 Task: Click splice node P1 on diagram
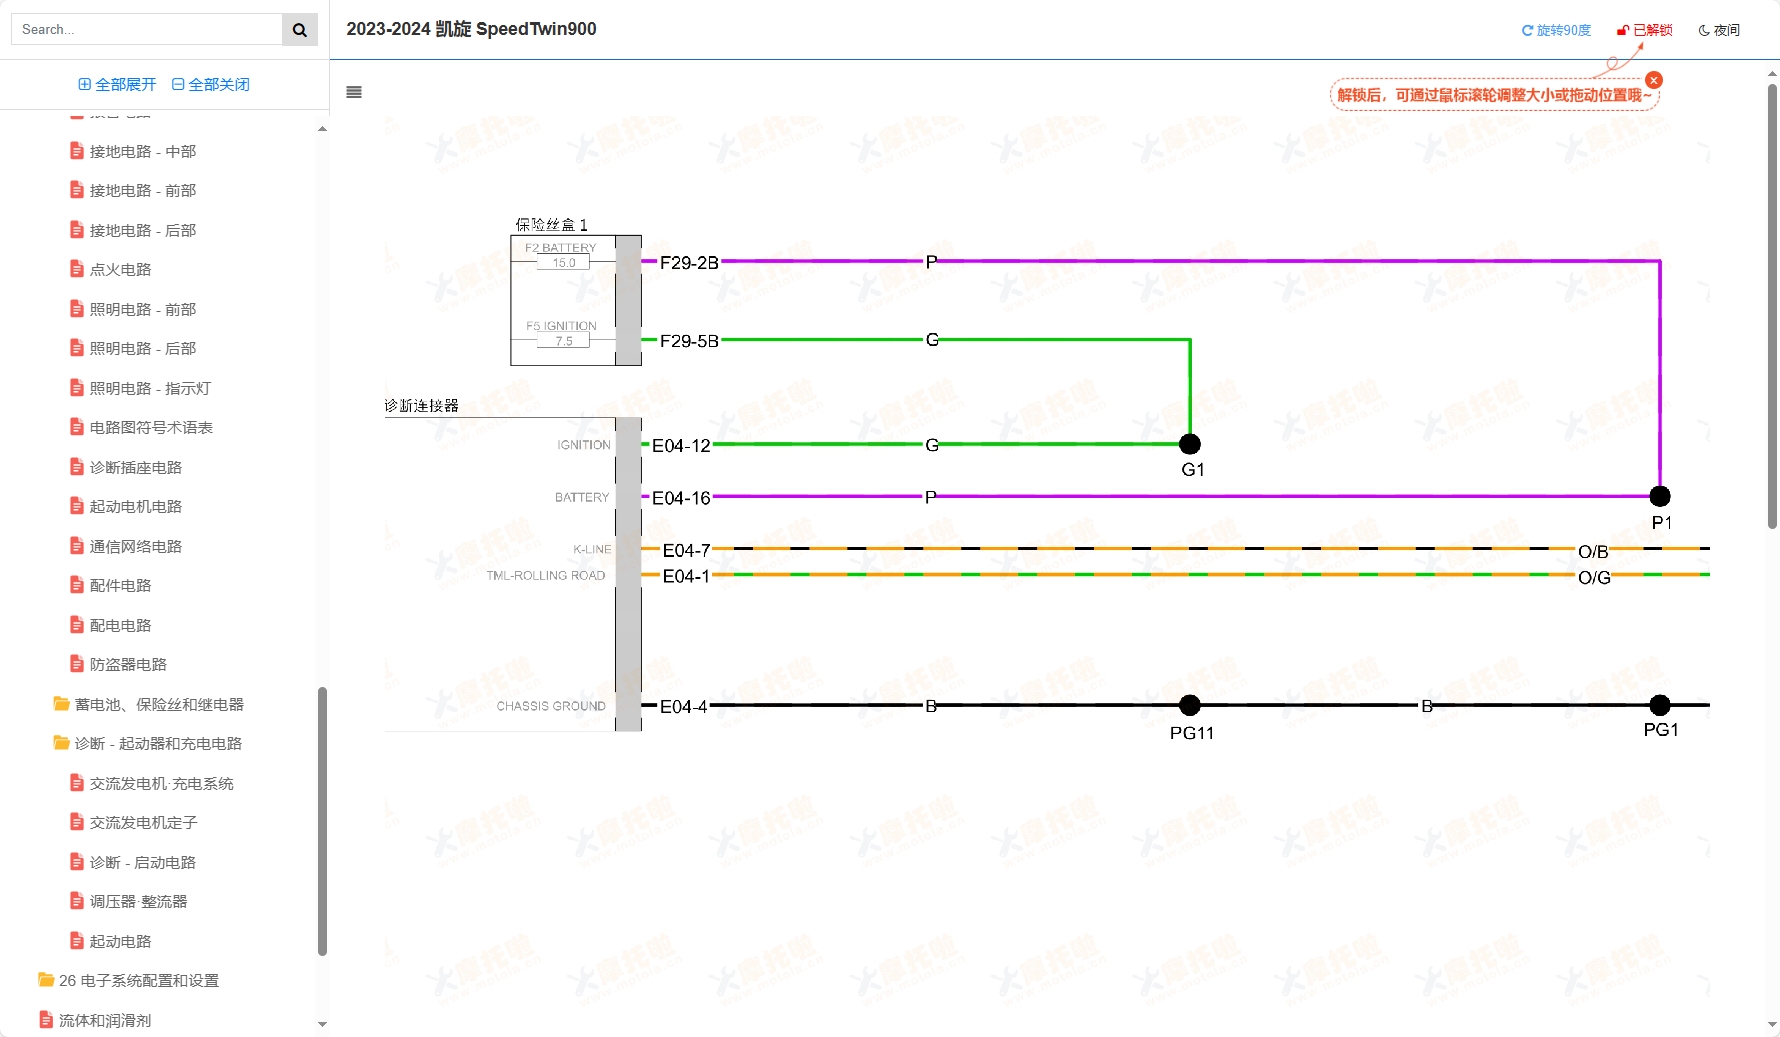[1660, 496]
